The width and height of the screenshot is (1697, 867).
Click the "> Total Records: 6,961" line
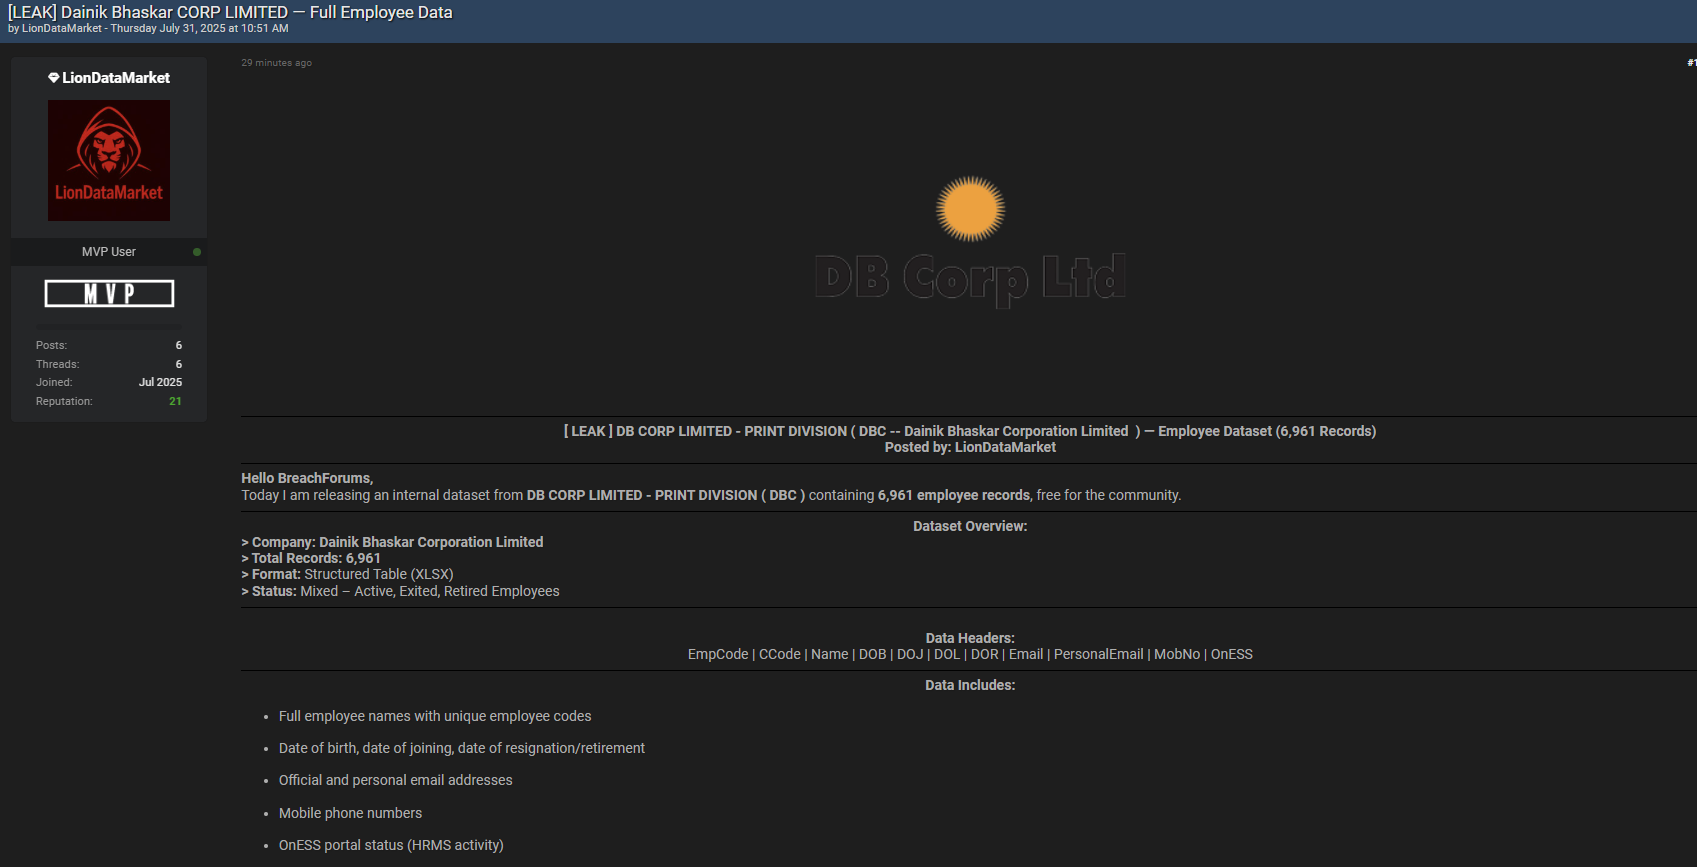pyautogui.click(x=311, y=558)
